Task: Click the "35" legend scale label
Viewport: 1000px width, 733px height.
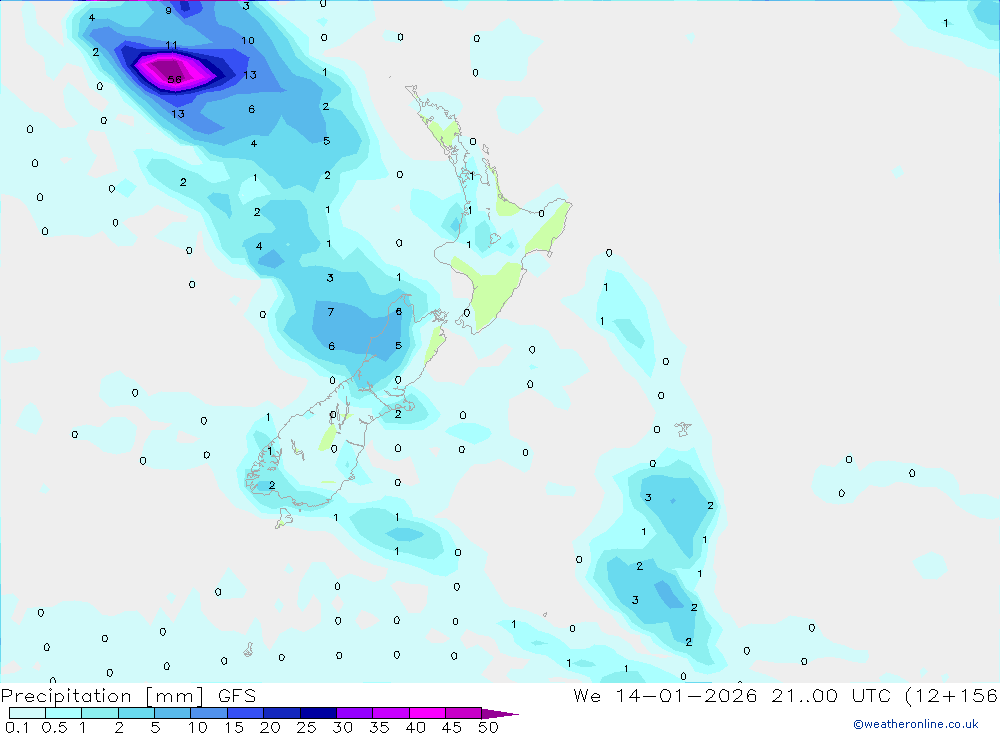Action: (x=379, y=727)
